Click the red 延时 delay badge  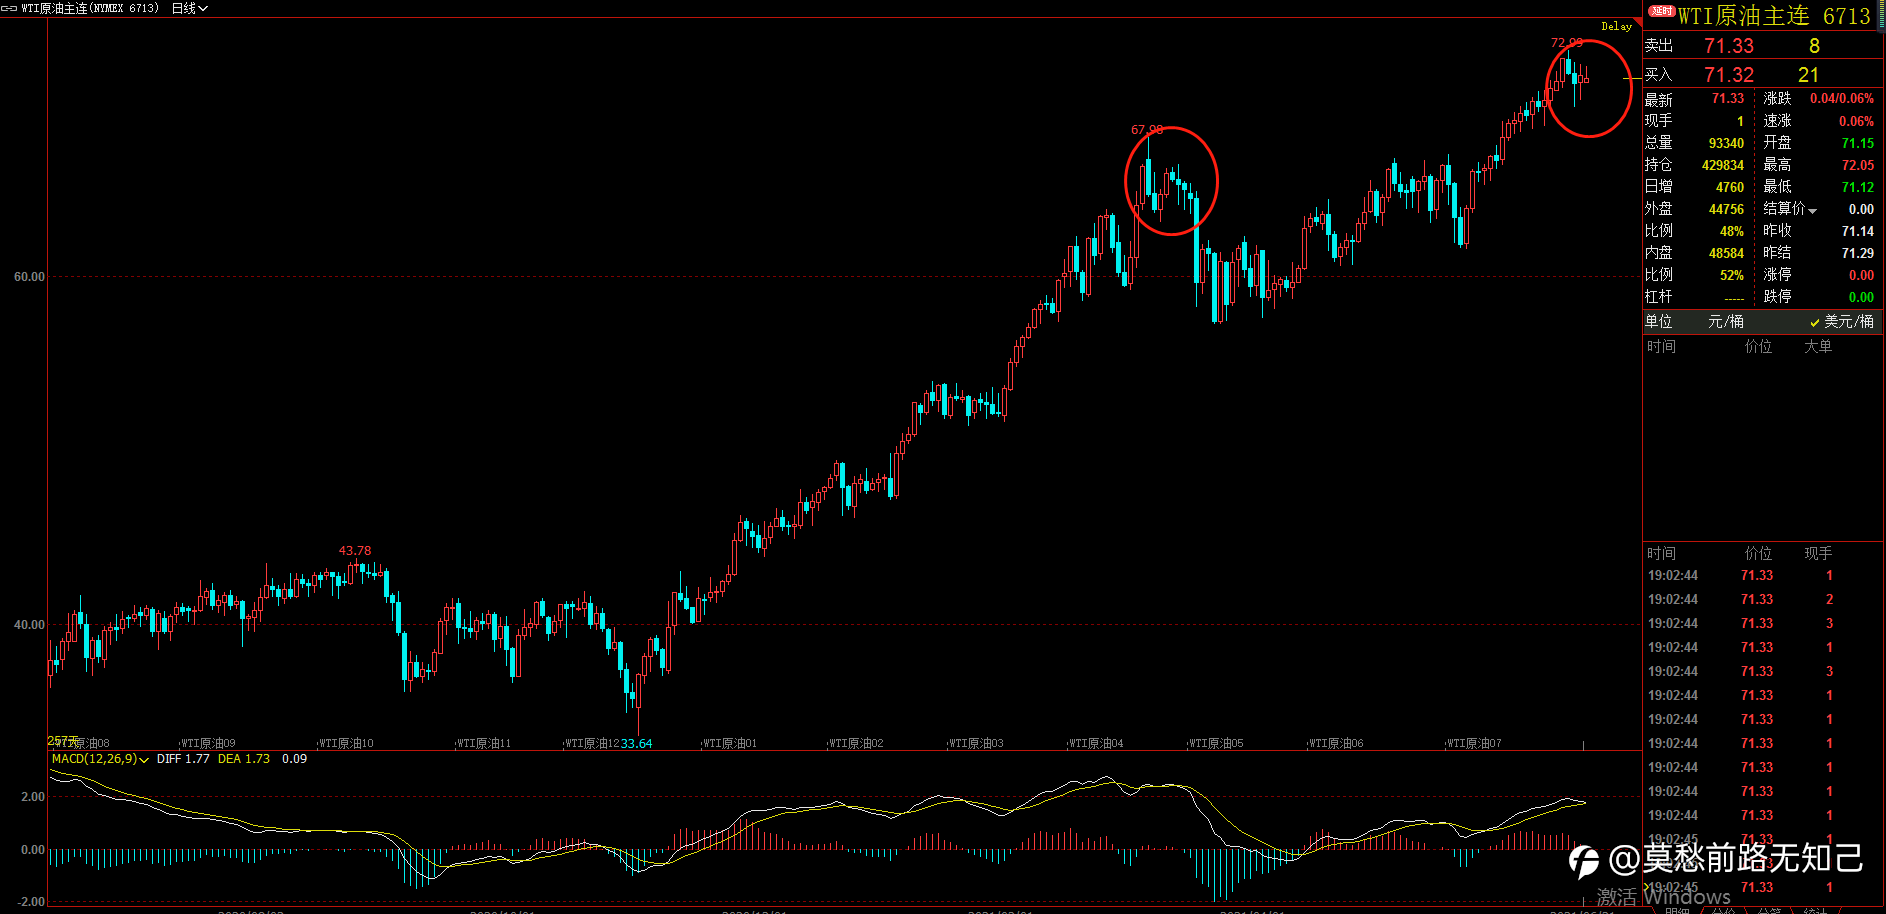(1661, 10)
